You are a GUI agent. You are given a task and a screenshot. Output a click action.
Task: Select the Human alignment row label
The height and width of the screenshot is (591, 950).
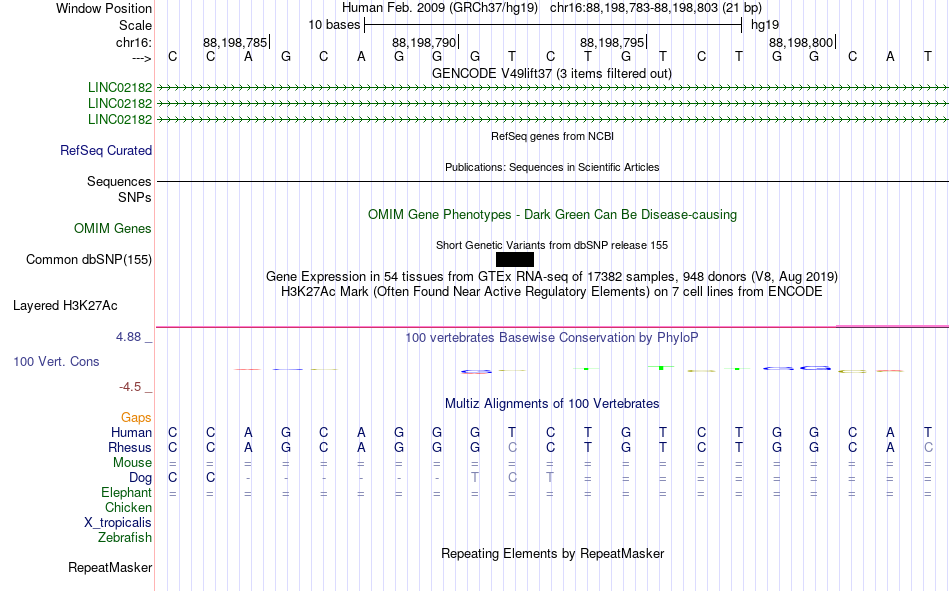point(131,432)
